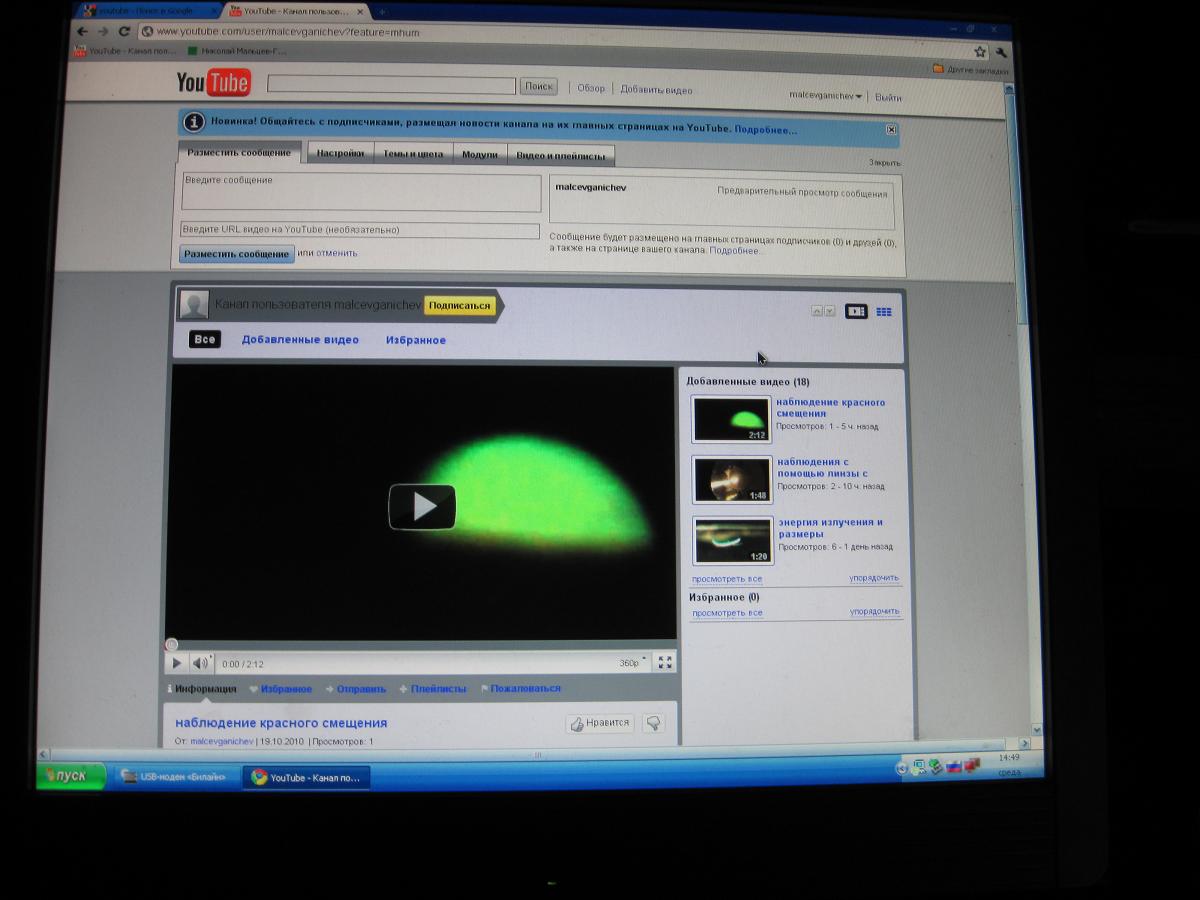Click the Выйти sign-out link
The width and height of the screenshot is (1200, 900).
tap(888, 98)
